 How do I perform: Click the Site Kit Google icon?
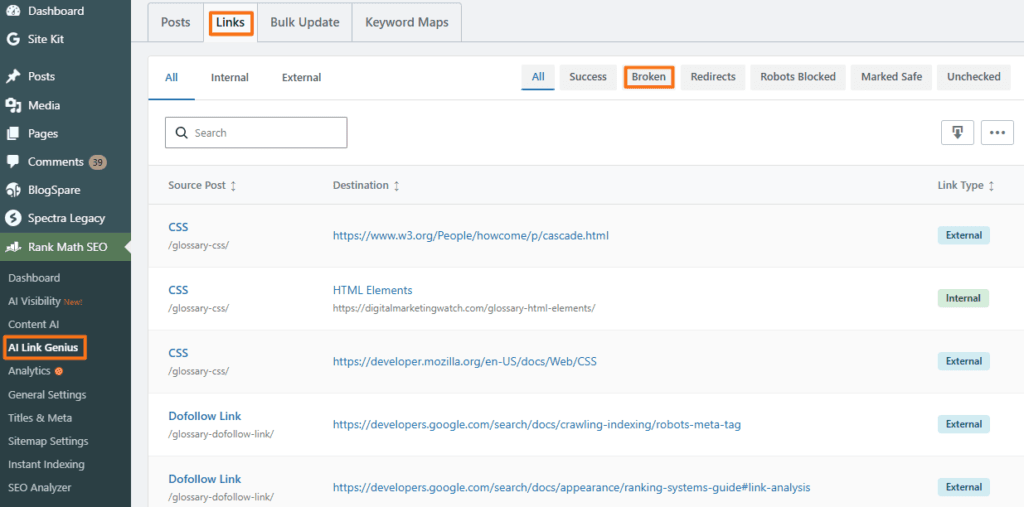point(13,39)
